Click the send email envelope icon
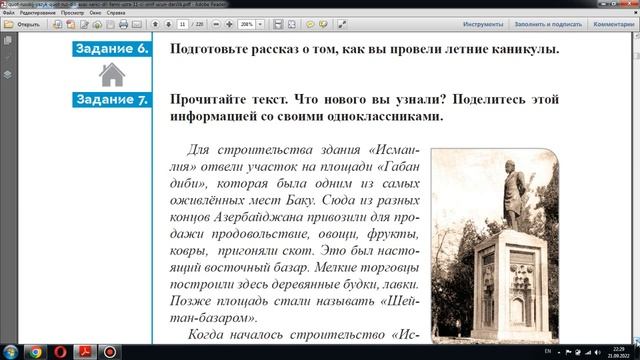The image size is (640, 360). click(x=137, y=24)
